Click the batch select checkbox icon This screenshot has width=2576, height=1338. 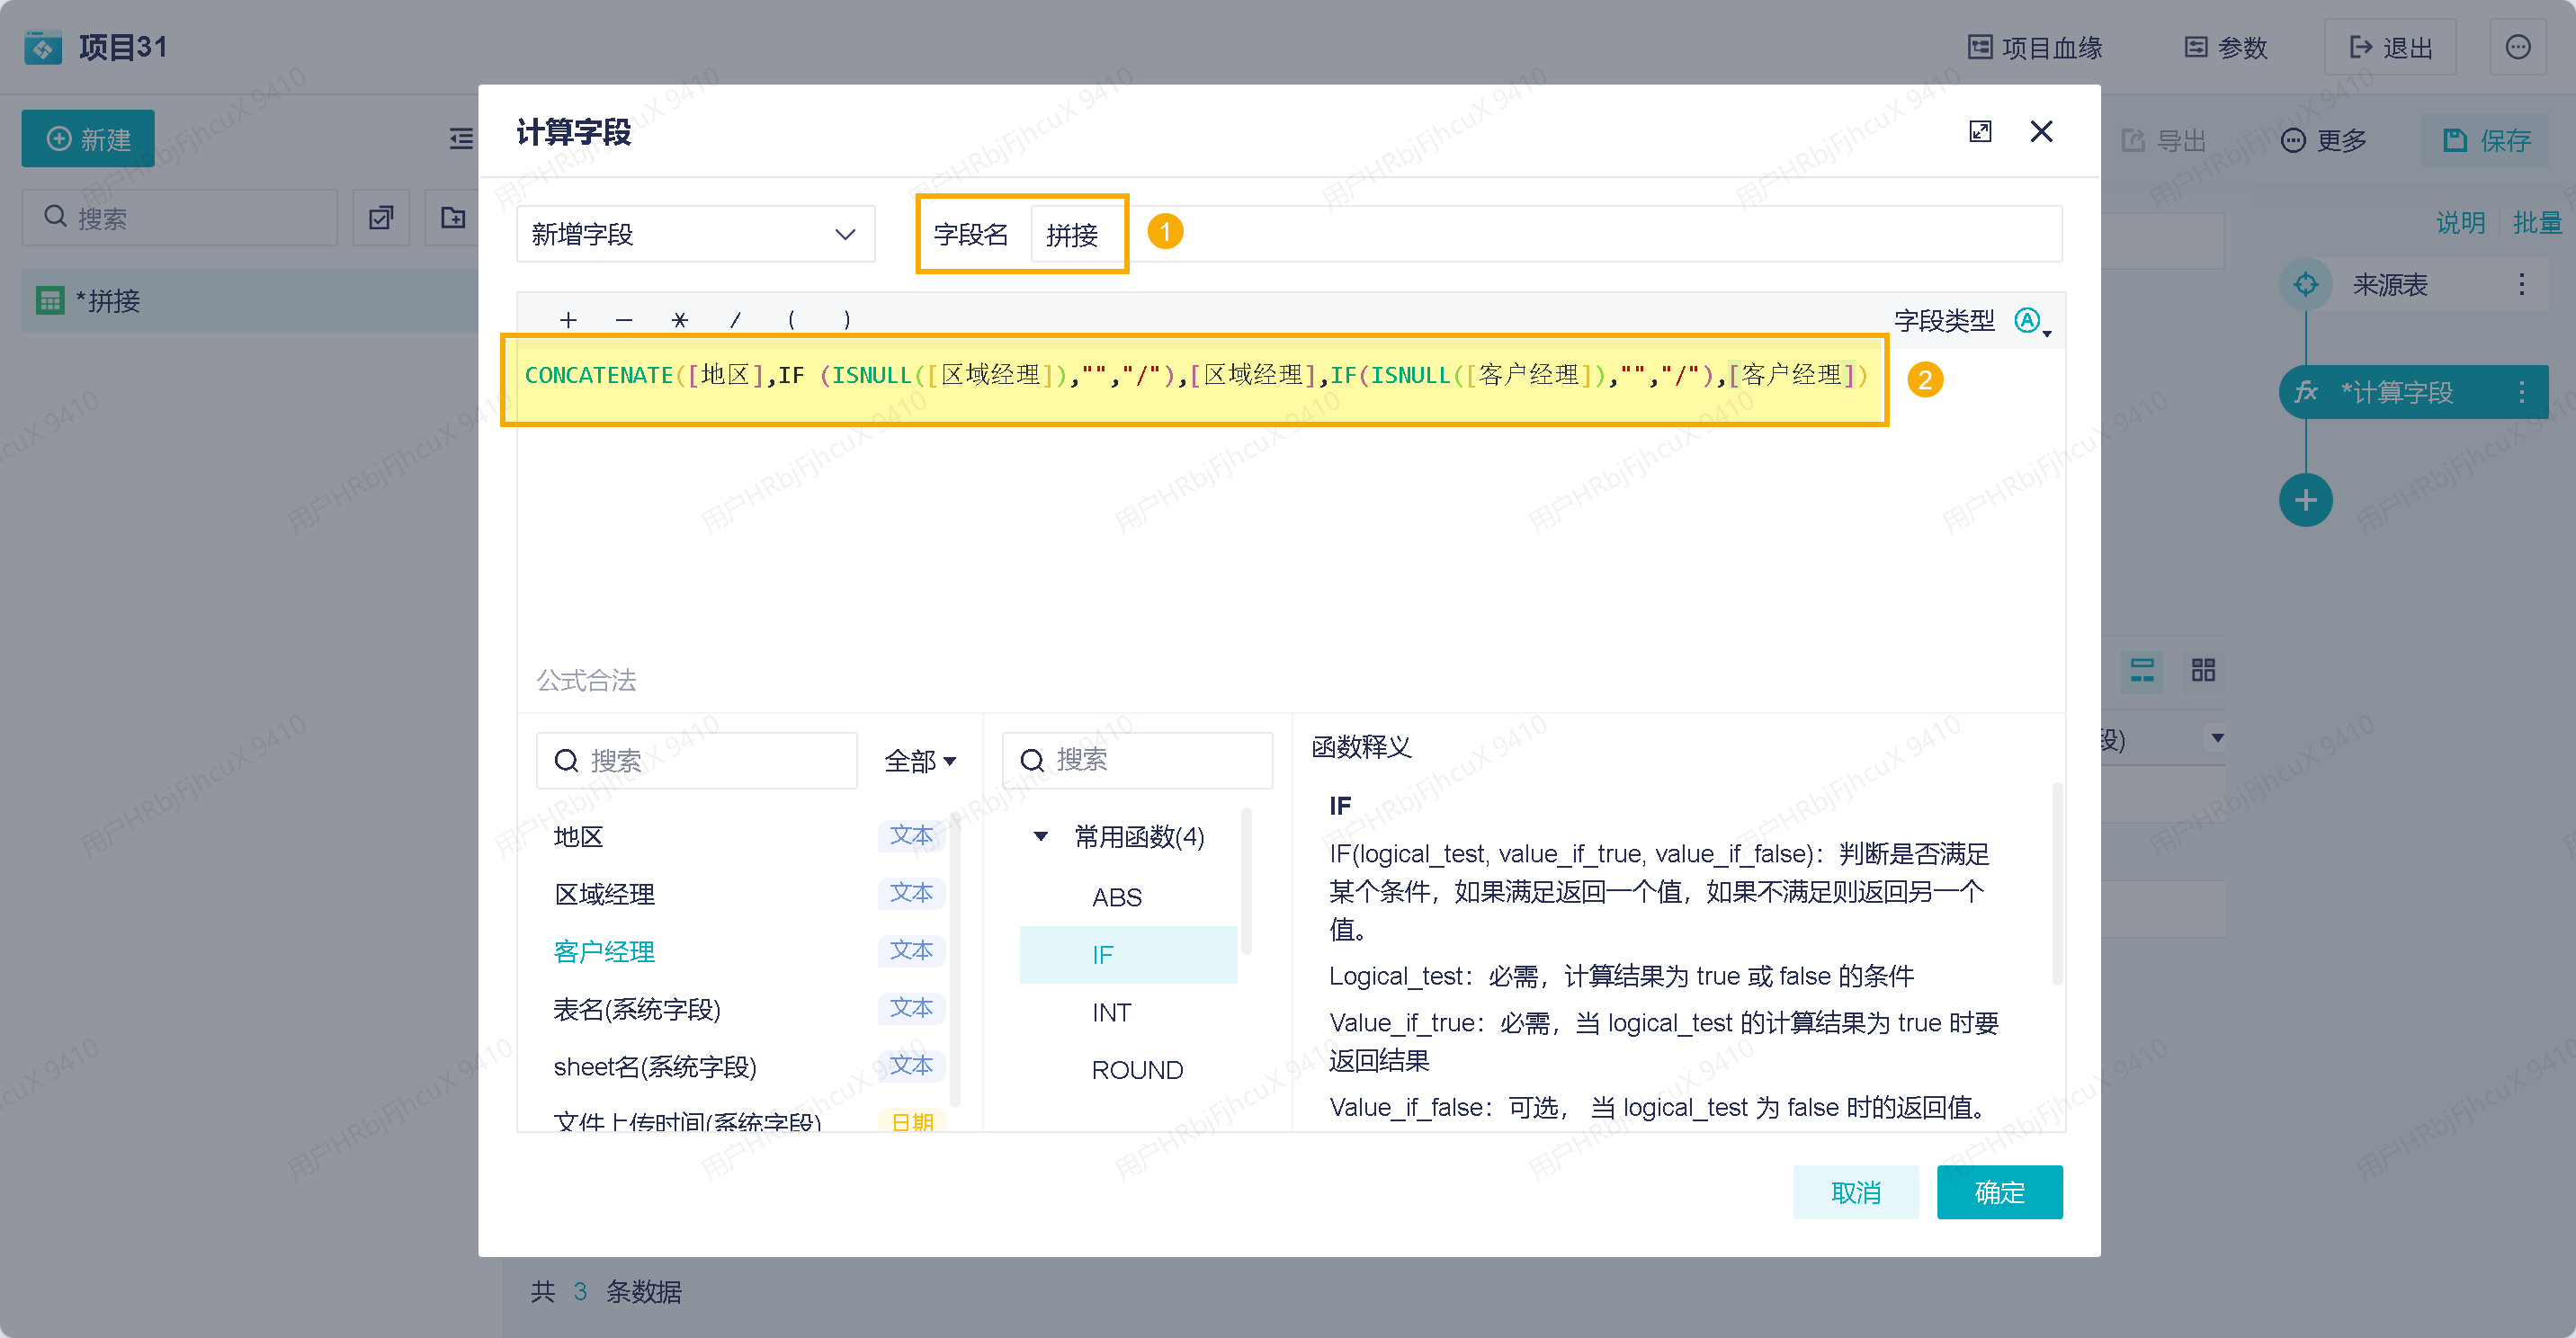[381, 217]
